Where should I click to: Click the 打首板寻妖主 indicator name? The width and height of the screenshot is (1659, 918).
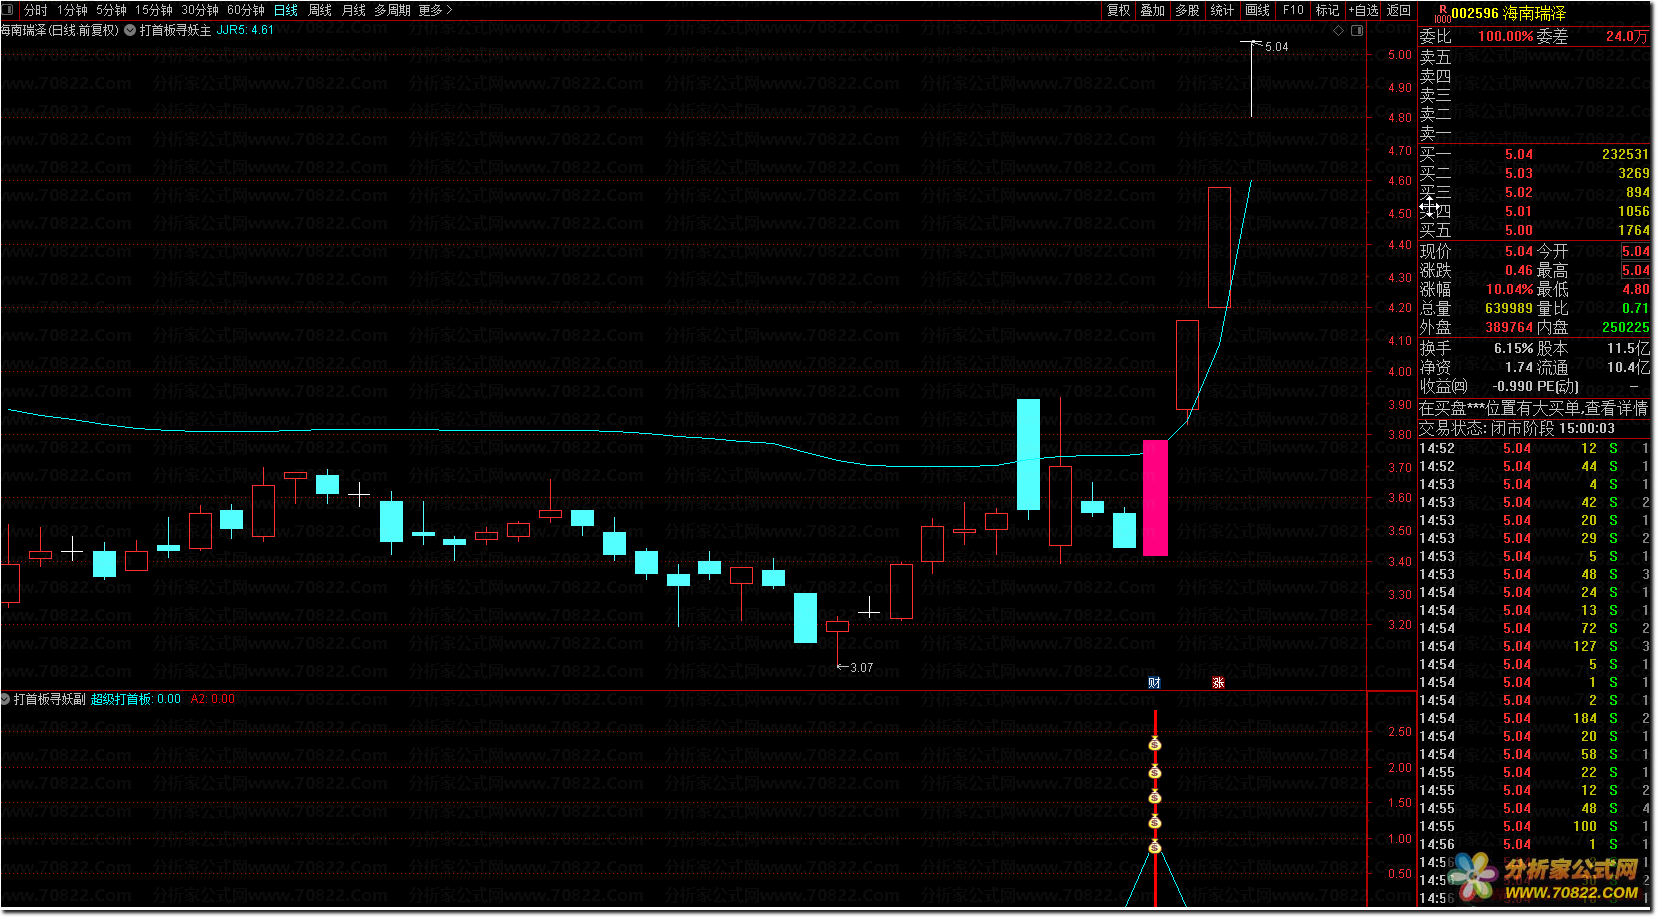click(x=175, y=30)
